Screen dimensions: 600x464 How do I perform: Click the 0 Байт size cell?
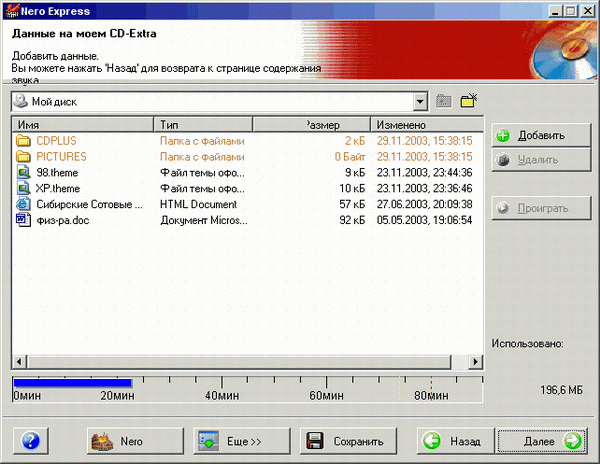(x=350, y=156)
